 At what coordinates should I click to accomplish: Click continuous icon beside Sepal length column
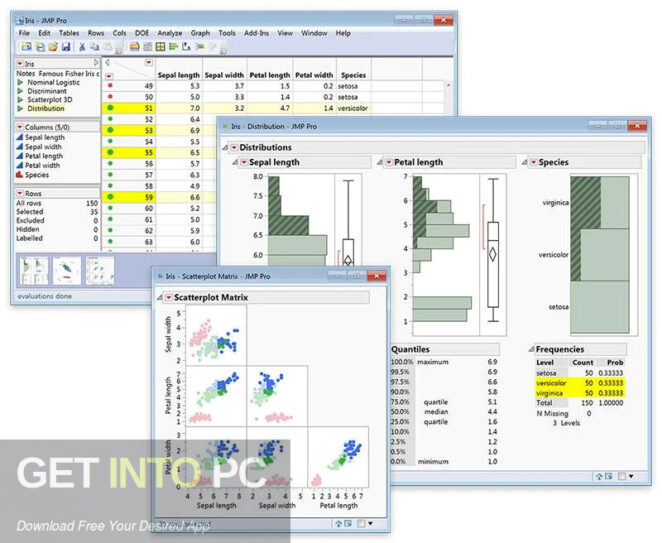pyautogui.click(x=19, y=137)
